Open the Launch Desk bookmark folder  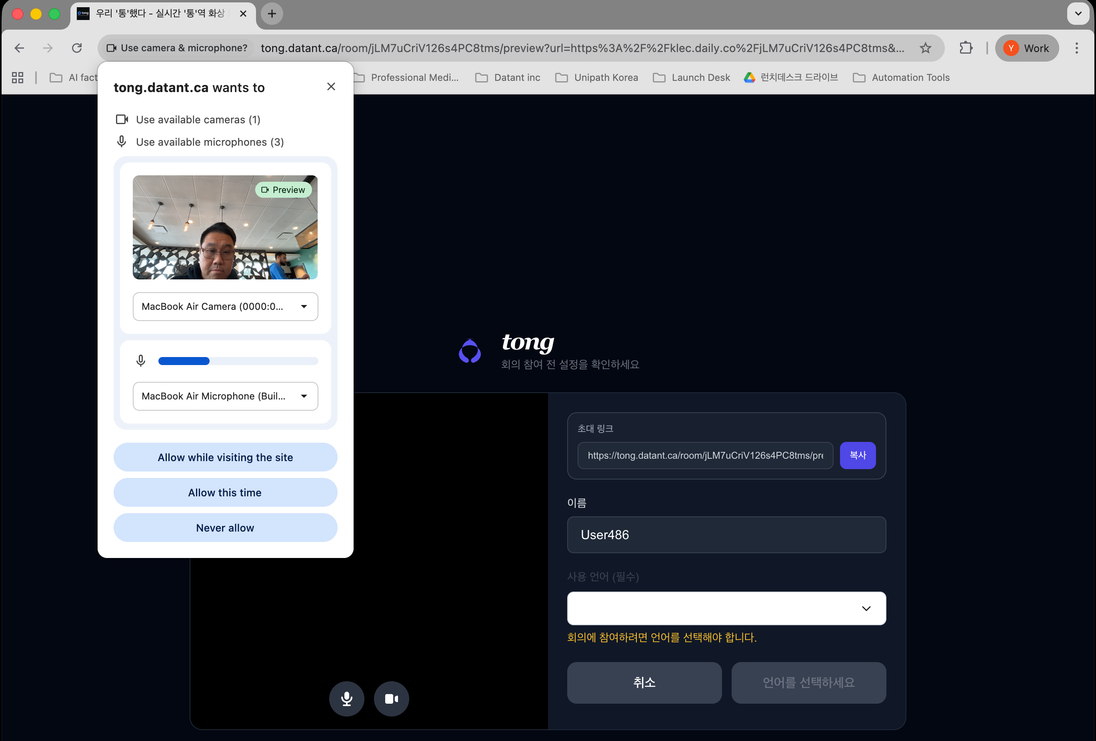coord(691,78)
